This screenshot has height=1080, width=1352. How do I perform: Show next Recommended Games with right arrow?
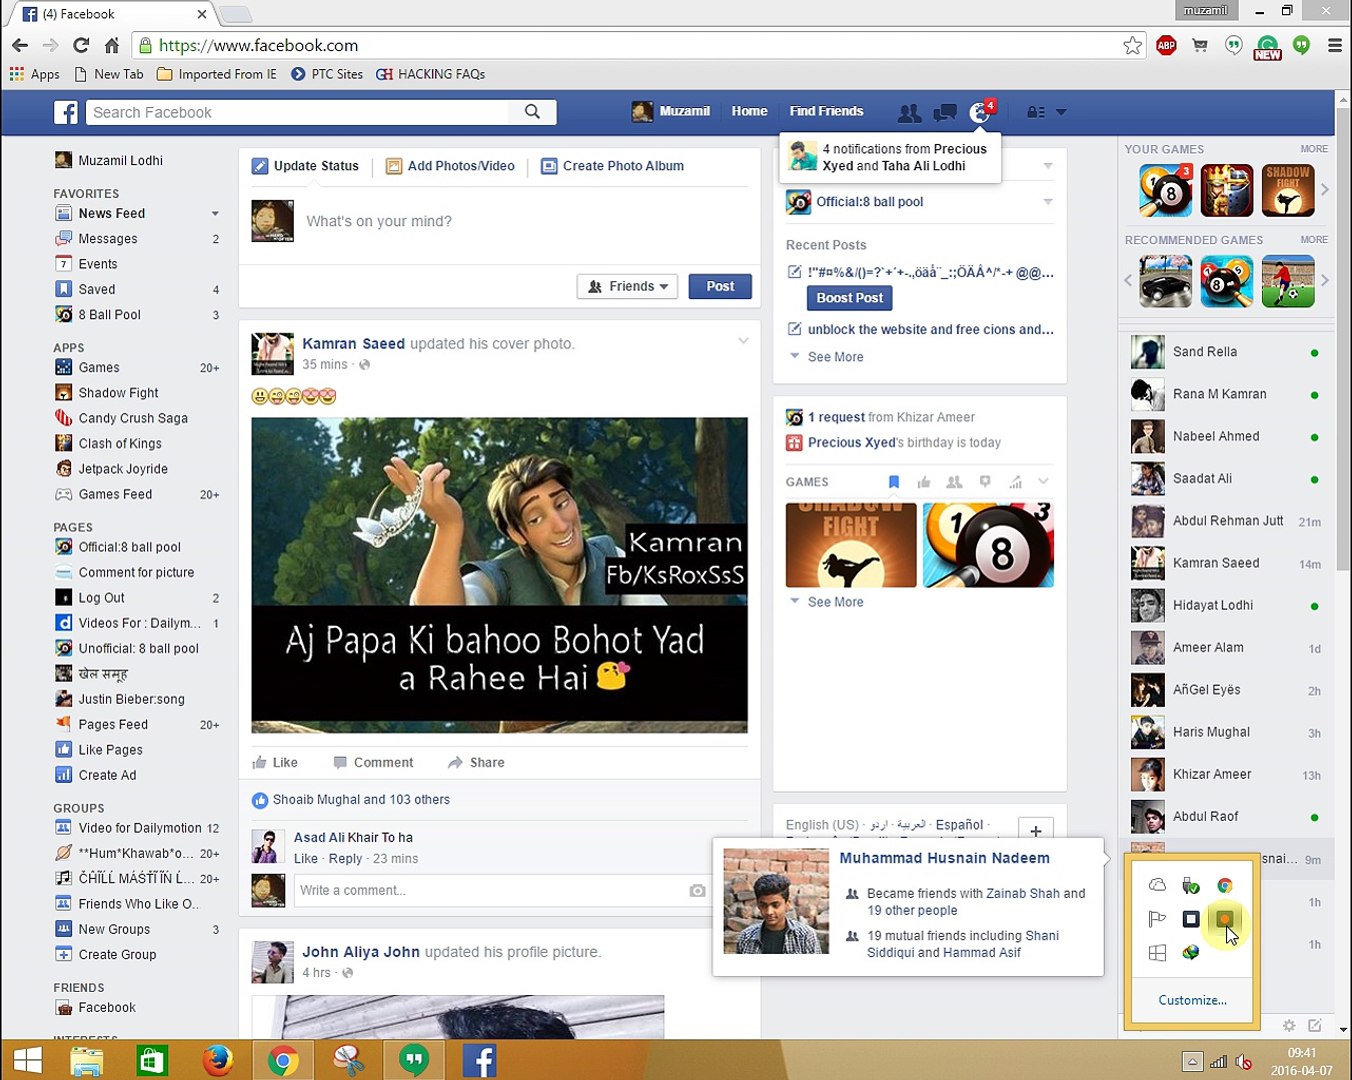pyautogui.click(x=1325, y=280)
